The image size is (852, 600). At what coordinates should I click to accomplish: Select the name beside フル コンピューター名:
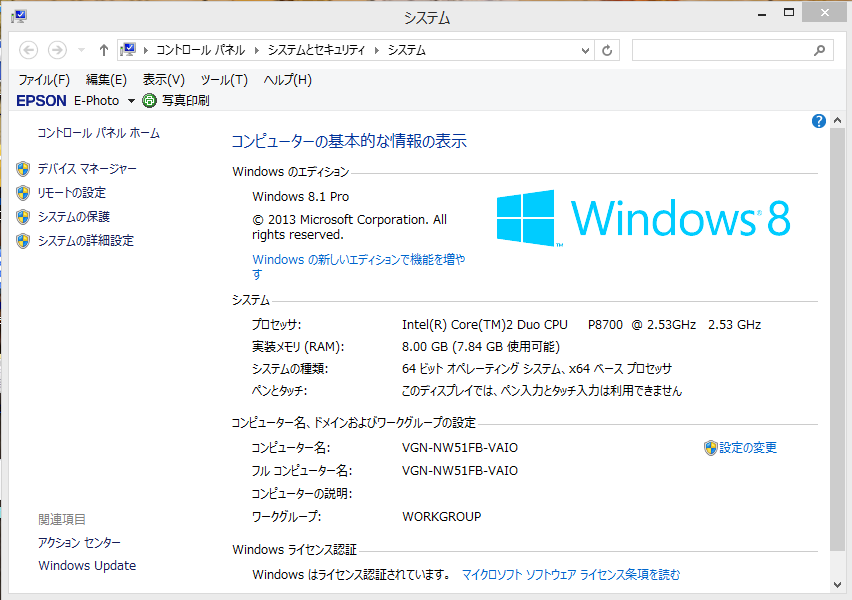460,471
